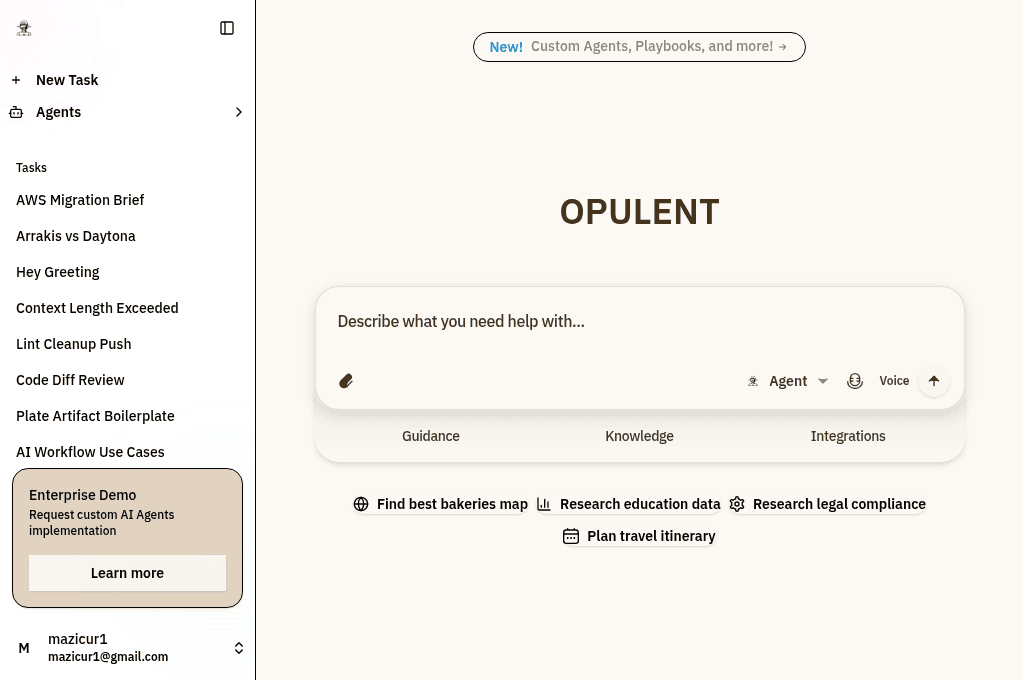Click the Opulent logo icon in sidebar
Viewport: 1023px width, 680px height.
(24, 28)
